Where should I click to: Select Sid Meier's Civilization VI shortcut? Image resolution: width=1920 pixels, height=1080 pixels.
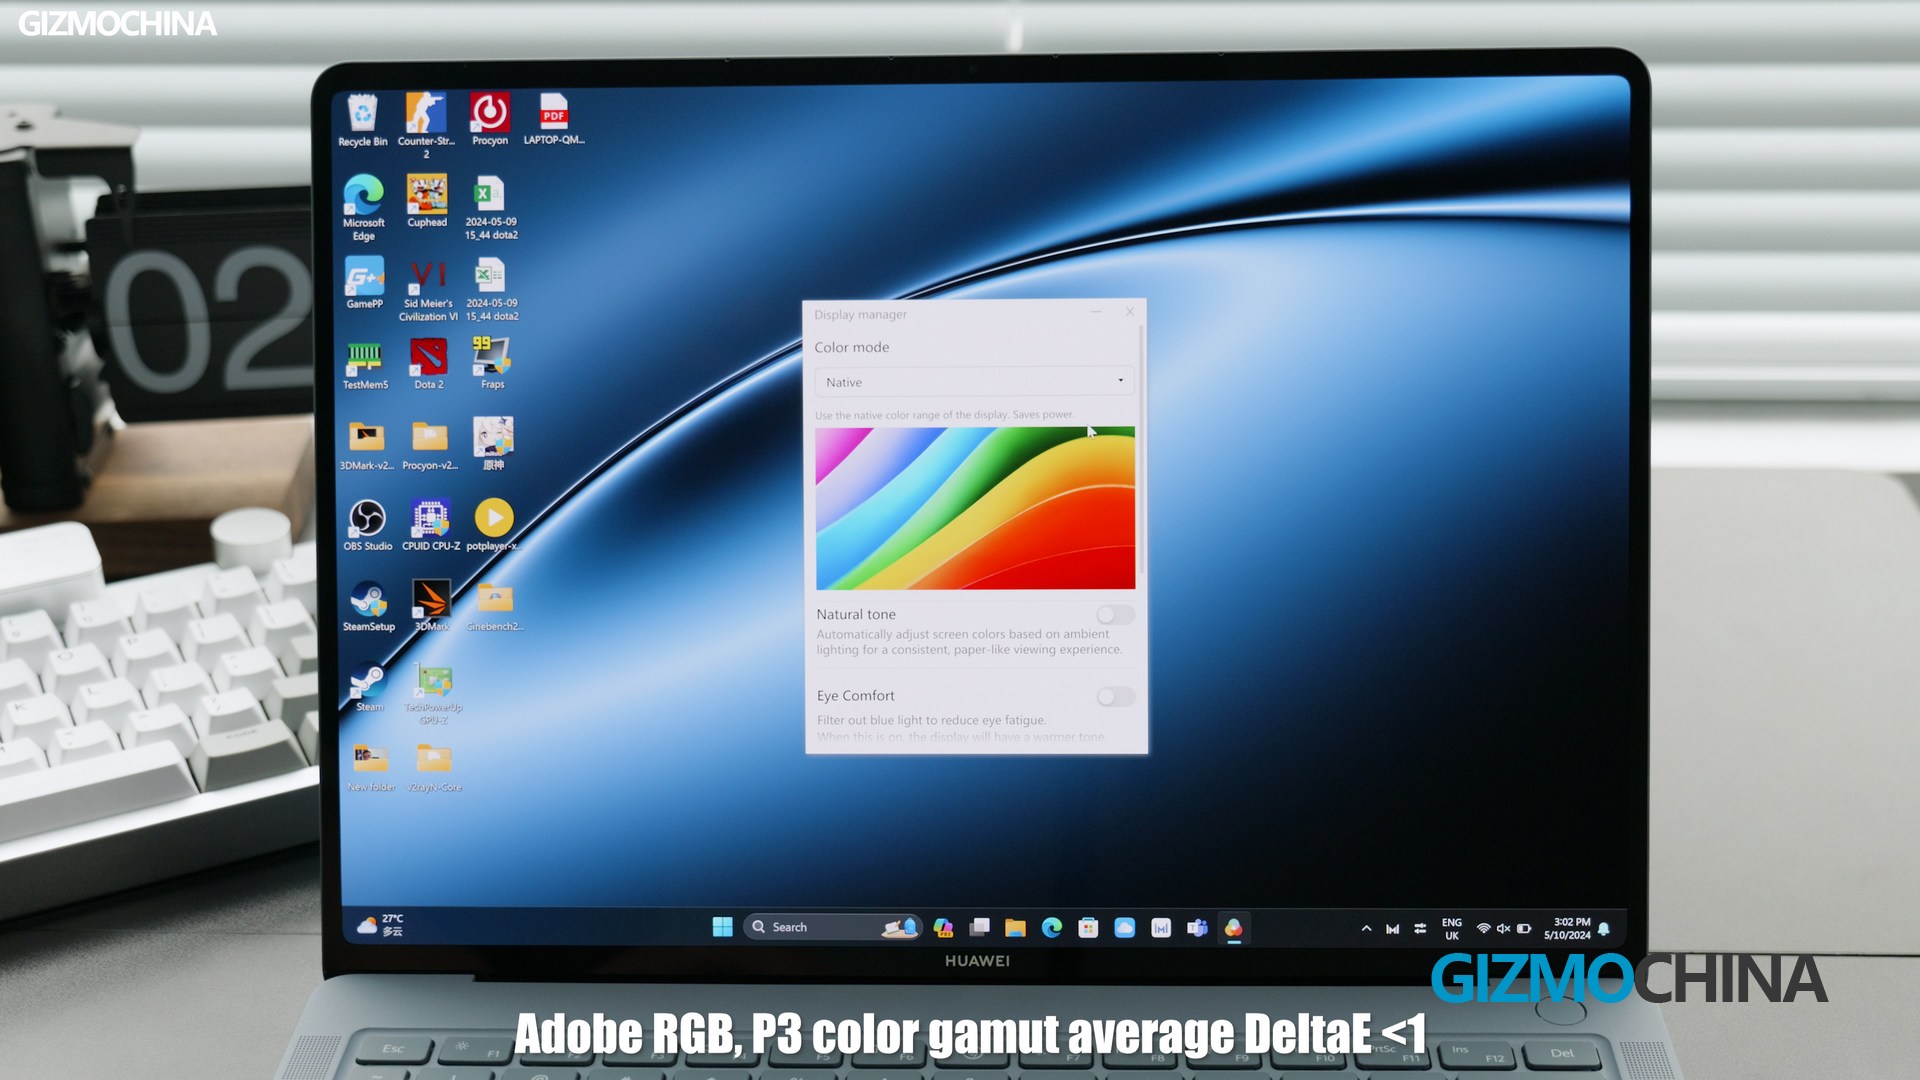428,291
